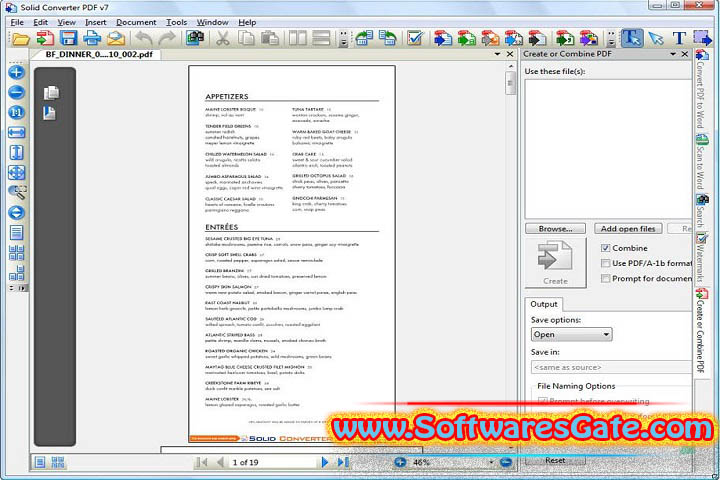Toggle the Combine checkbox
This screenshot has width=720, height=480.
pyautogui.click(x=606, y=248)
